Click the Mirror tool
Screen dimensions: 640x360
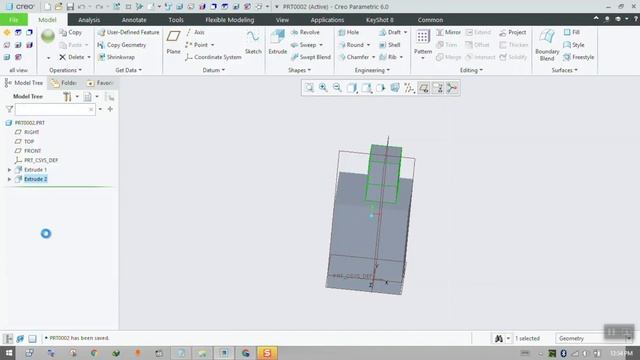tap(448, 32)
